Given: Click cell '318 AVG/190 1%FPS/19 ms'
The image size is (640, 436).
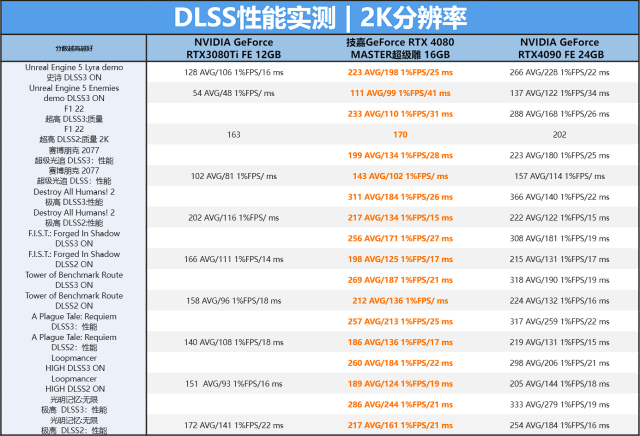Looking at the screenshot, I should pos(560,280).
